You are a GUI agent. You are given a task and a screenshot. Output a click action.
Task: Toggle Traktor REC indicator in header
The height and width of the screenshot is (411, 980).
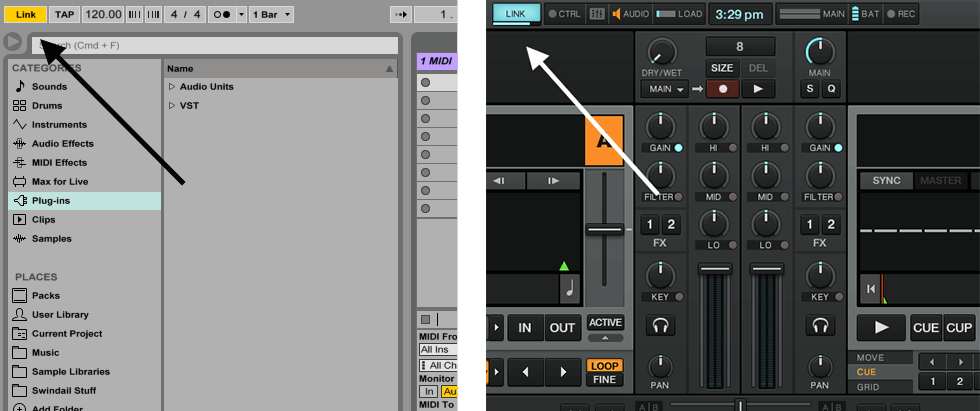click(x=901, y=14)
